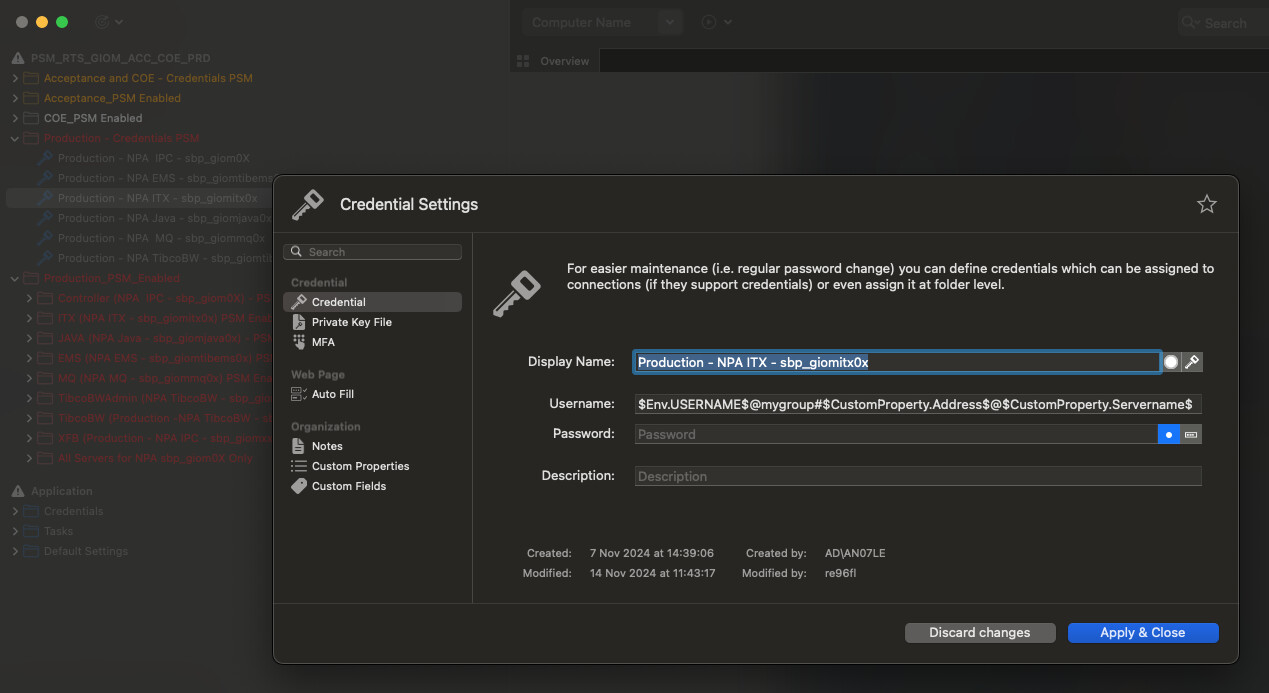Image resolution: width=1269 pixels, height=693 pixels.
Task: Open the icon picker beside Display Name
Action: (1191, 362)
